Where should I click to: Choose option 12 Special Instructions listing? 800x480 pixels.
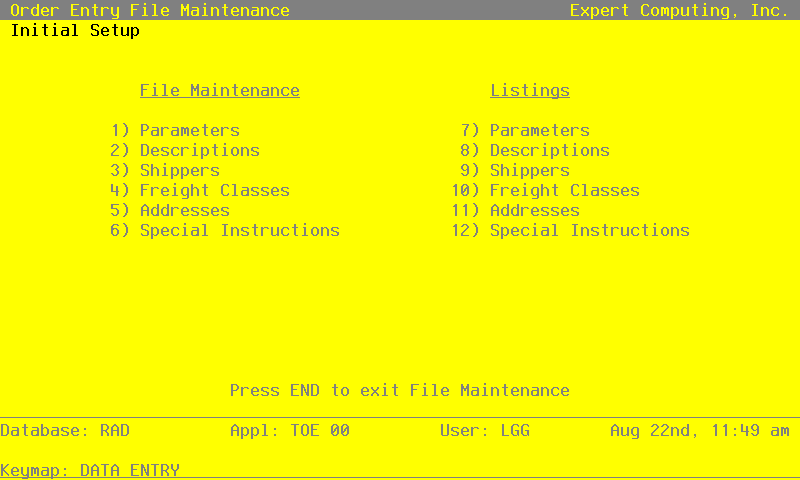570,231
